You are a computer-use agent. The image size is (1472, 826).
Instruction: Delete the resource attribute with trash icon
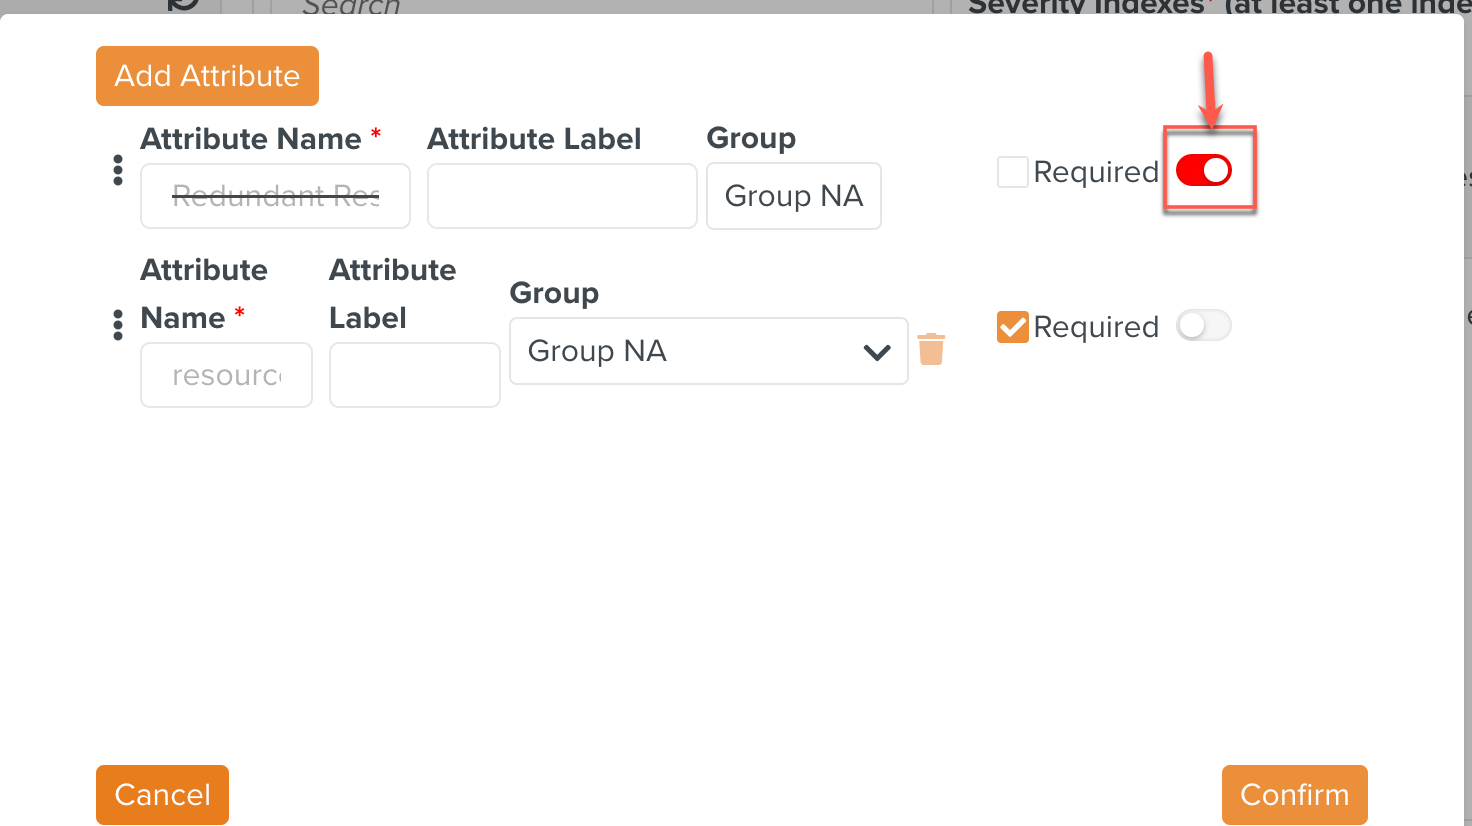coord(931,350)
